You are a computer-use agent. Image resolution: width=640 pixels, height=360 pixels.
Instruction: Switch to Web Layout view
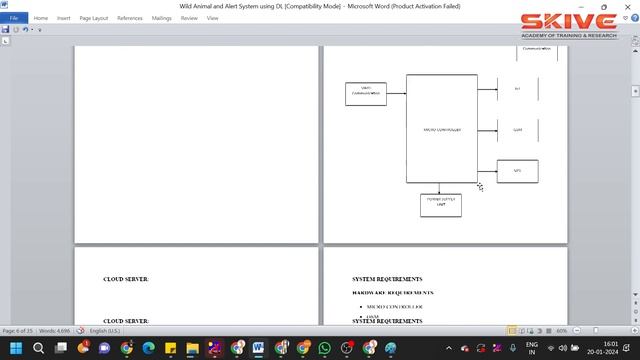[x=530, y=331]
